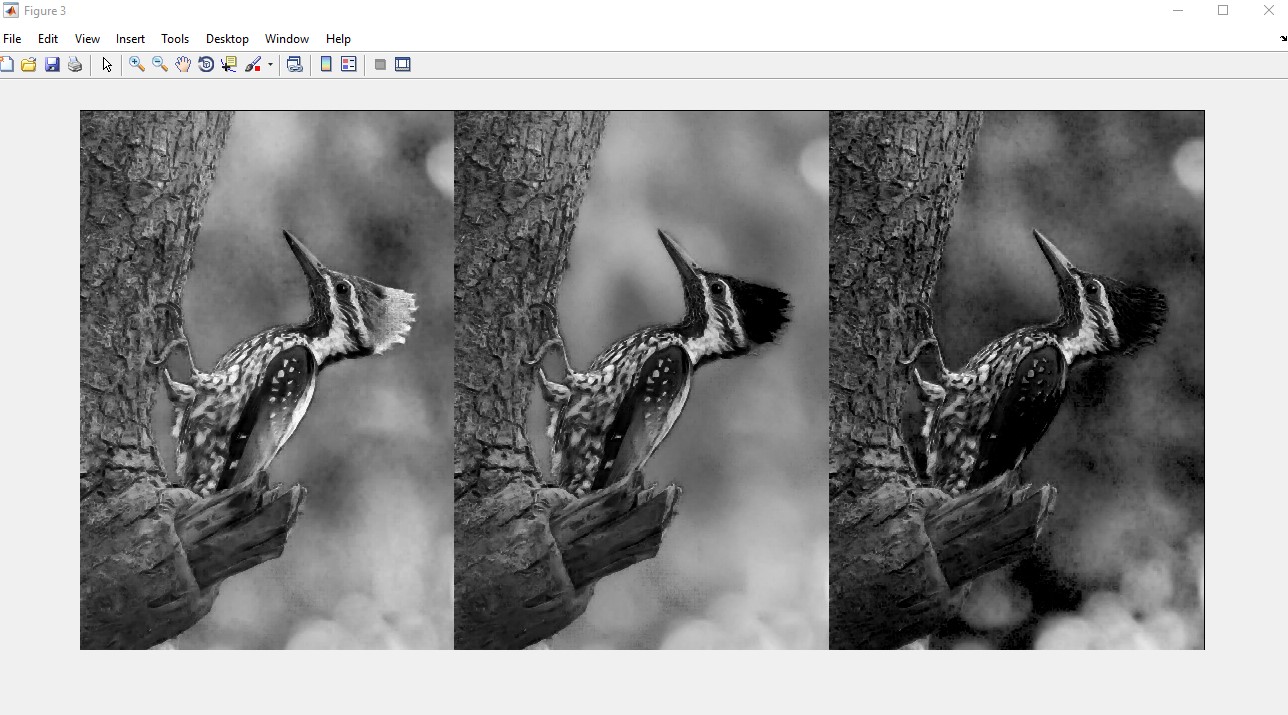Insert a colorbar into the figure
Image resolution: width=1288 pixels, height=715 pixels.
coord(325,64)
